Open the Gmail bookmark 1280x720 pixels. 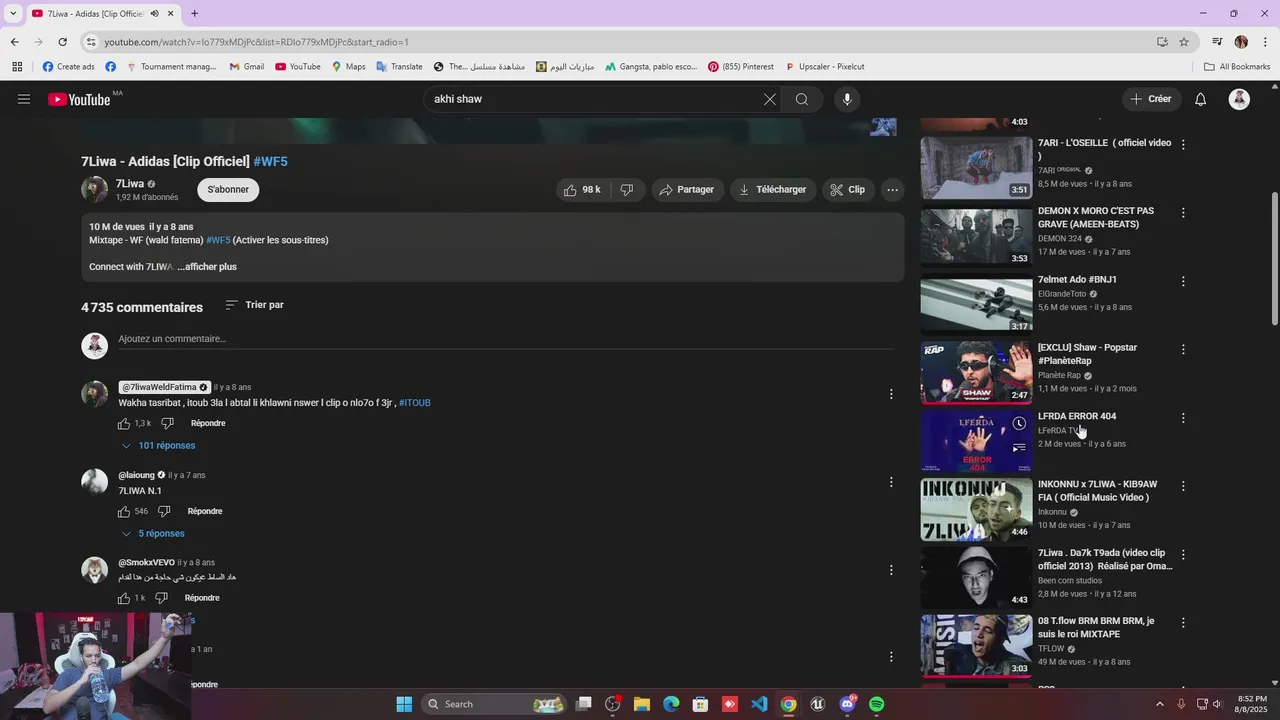pos(246,67)
